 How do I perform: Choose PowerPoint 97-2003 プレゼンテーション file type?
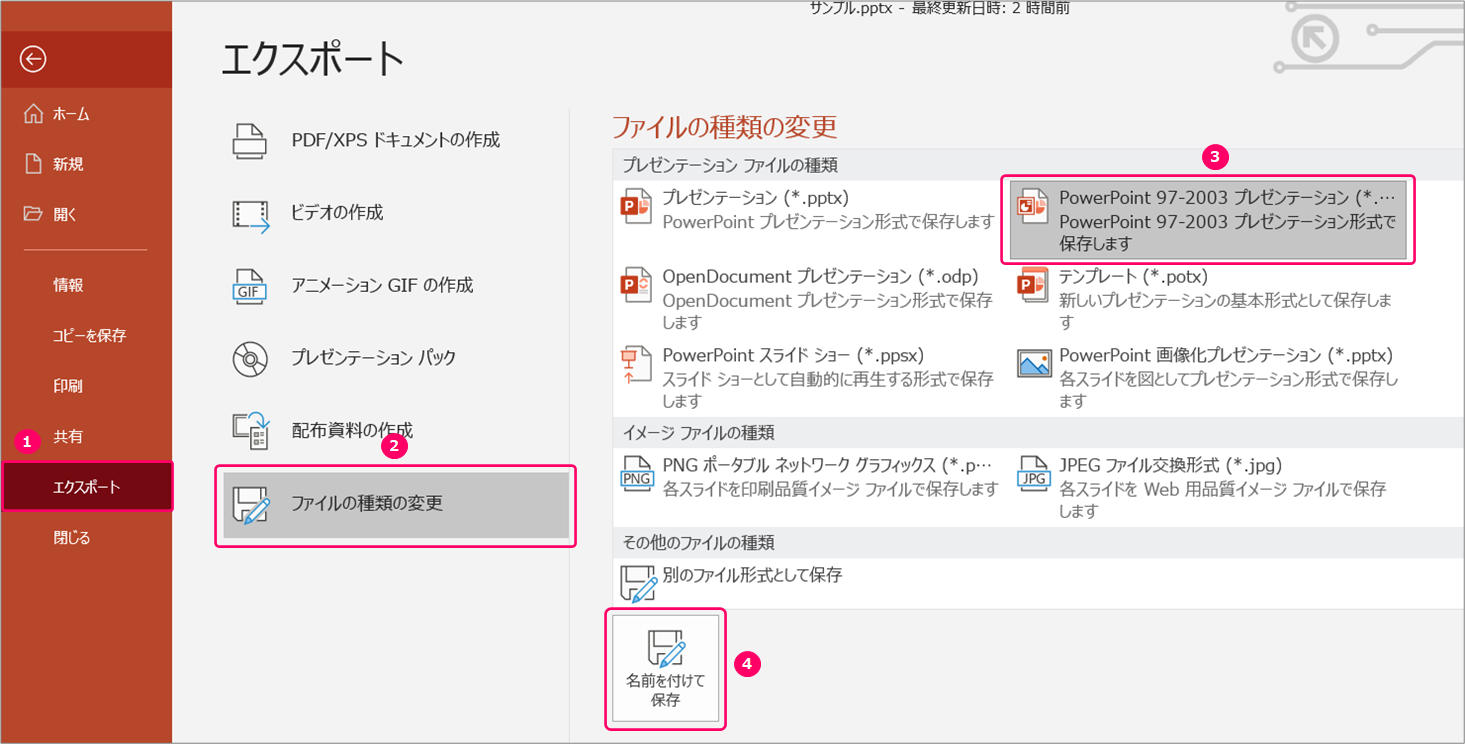tap(1208, 220)
